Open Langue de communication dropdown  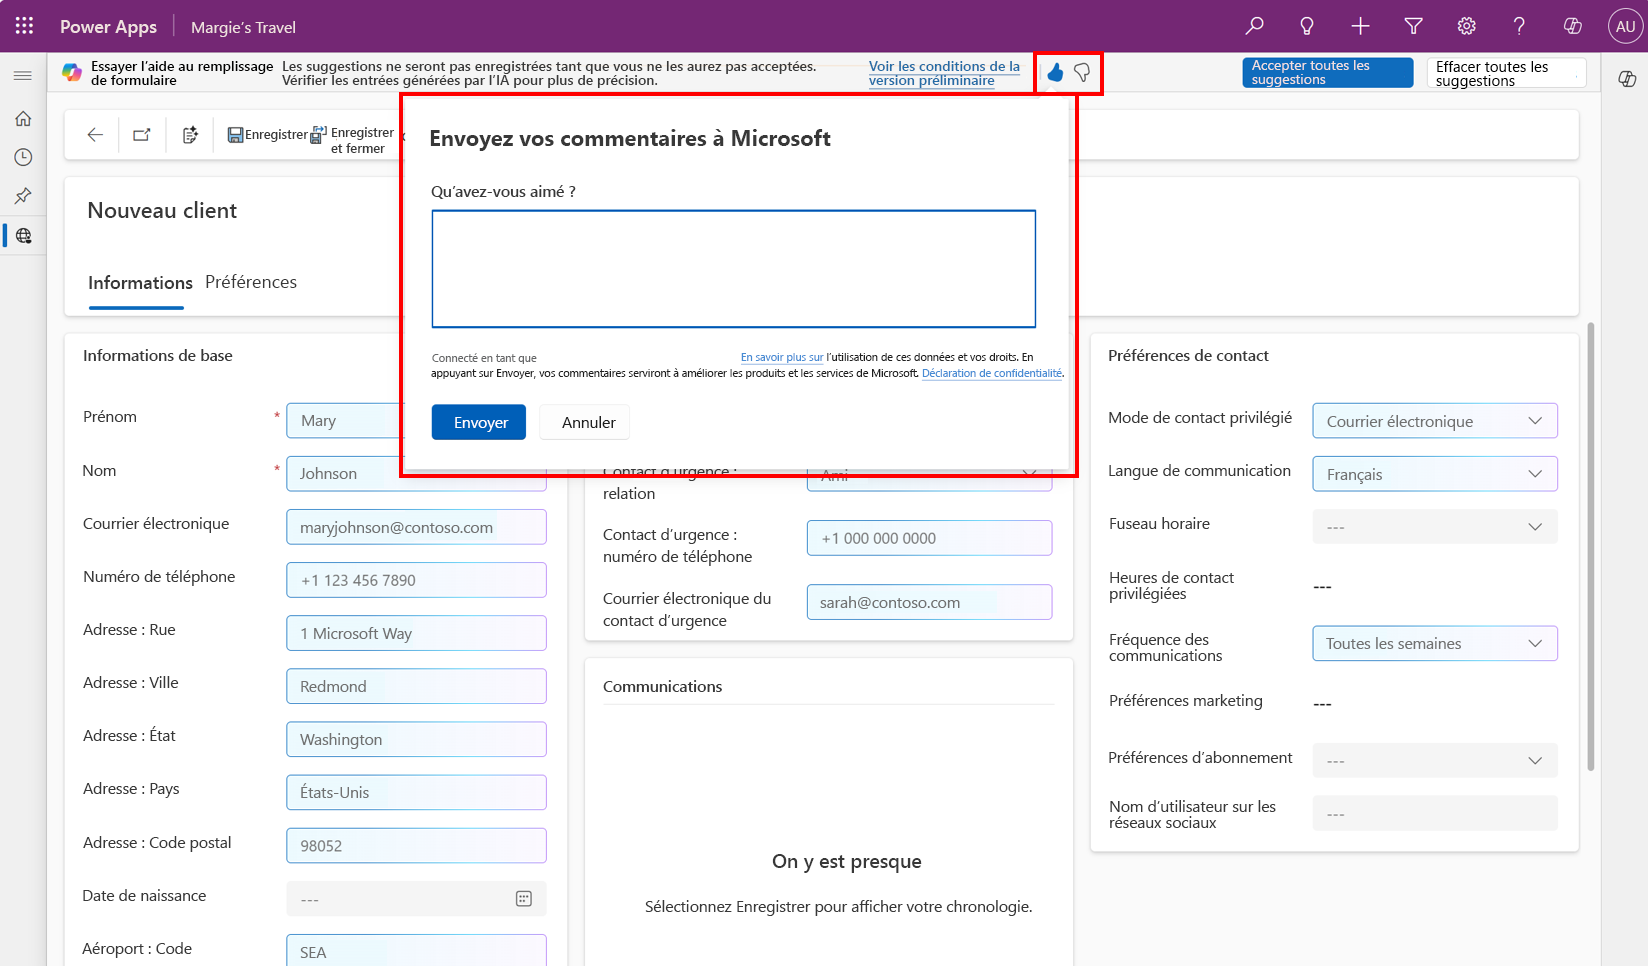(1434, 474)
